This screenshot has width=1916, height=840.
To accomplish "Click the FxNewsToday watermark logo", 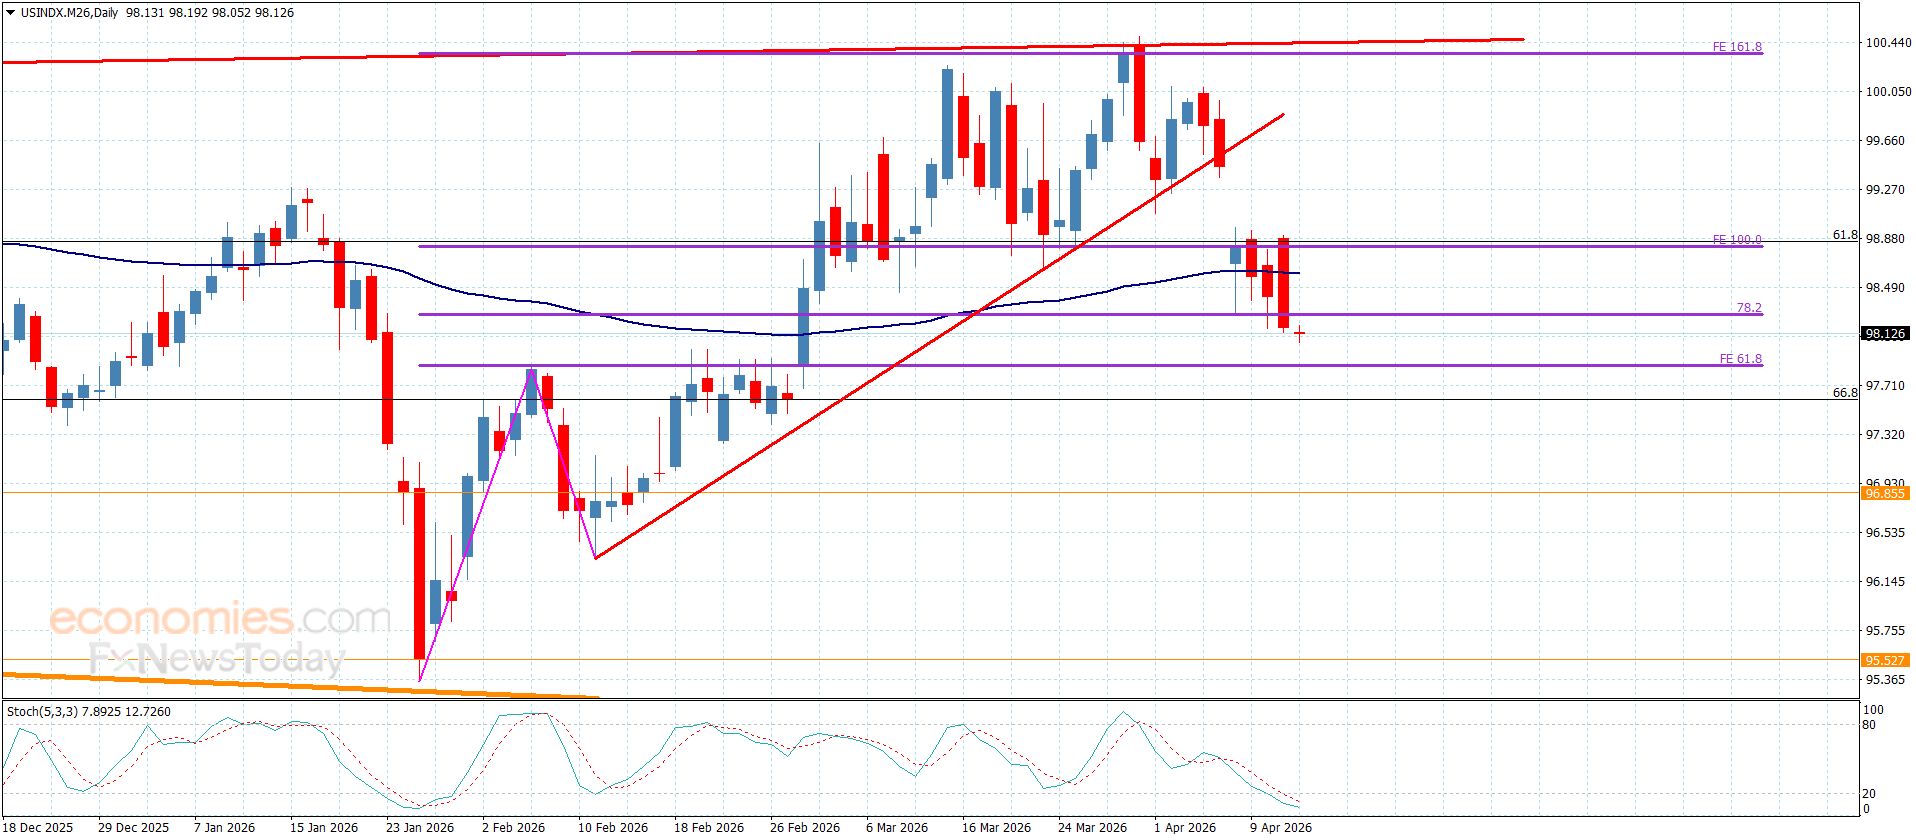I will click(216, 659).
